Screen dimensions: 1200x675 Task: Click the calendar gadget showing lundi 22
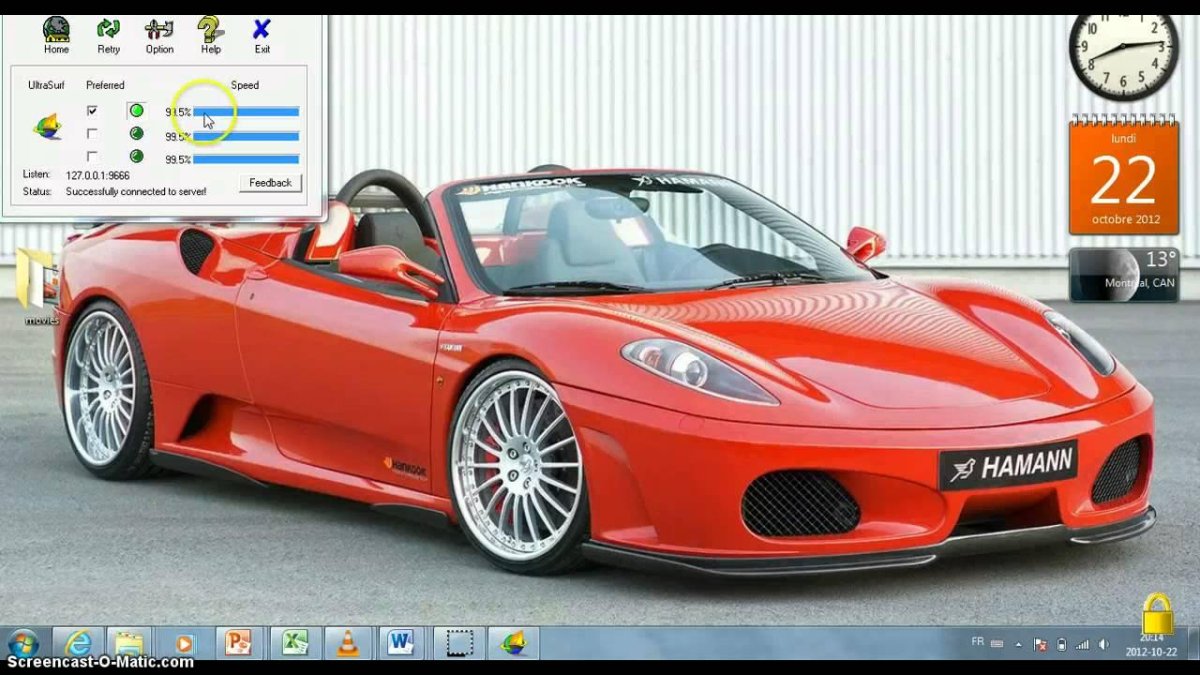pyautogui.click(x=1123, y=177)
